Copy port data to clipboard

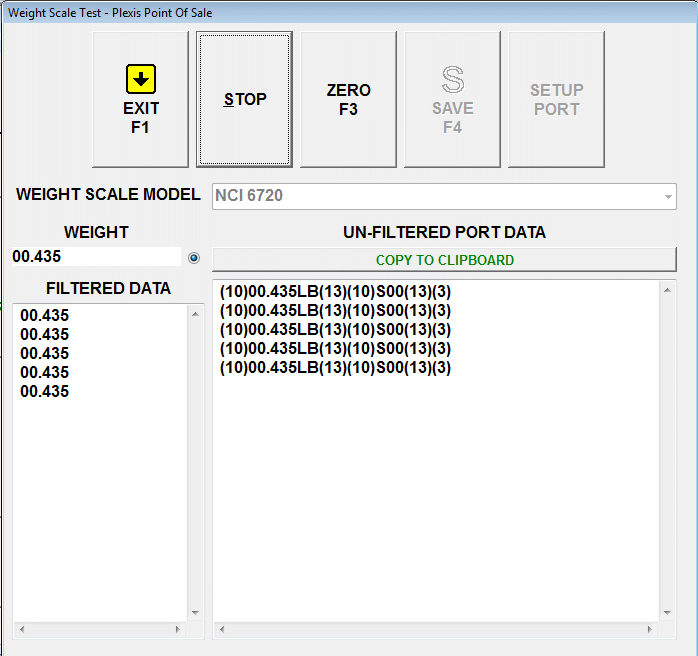point(444,260)
